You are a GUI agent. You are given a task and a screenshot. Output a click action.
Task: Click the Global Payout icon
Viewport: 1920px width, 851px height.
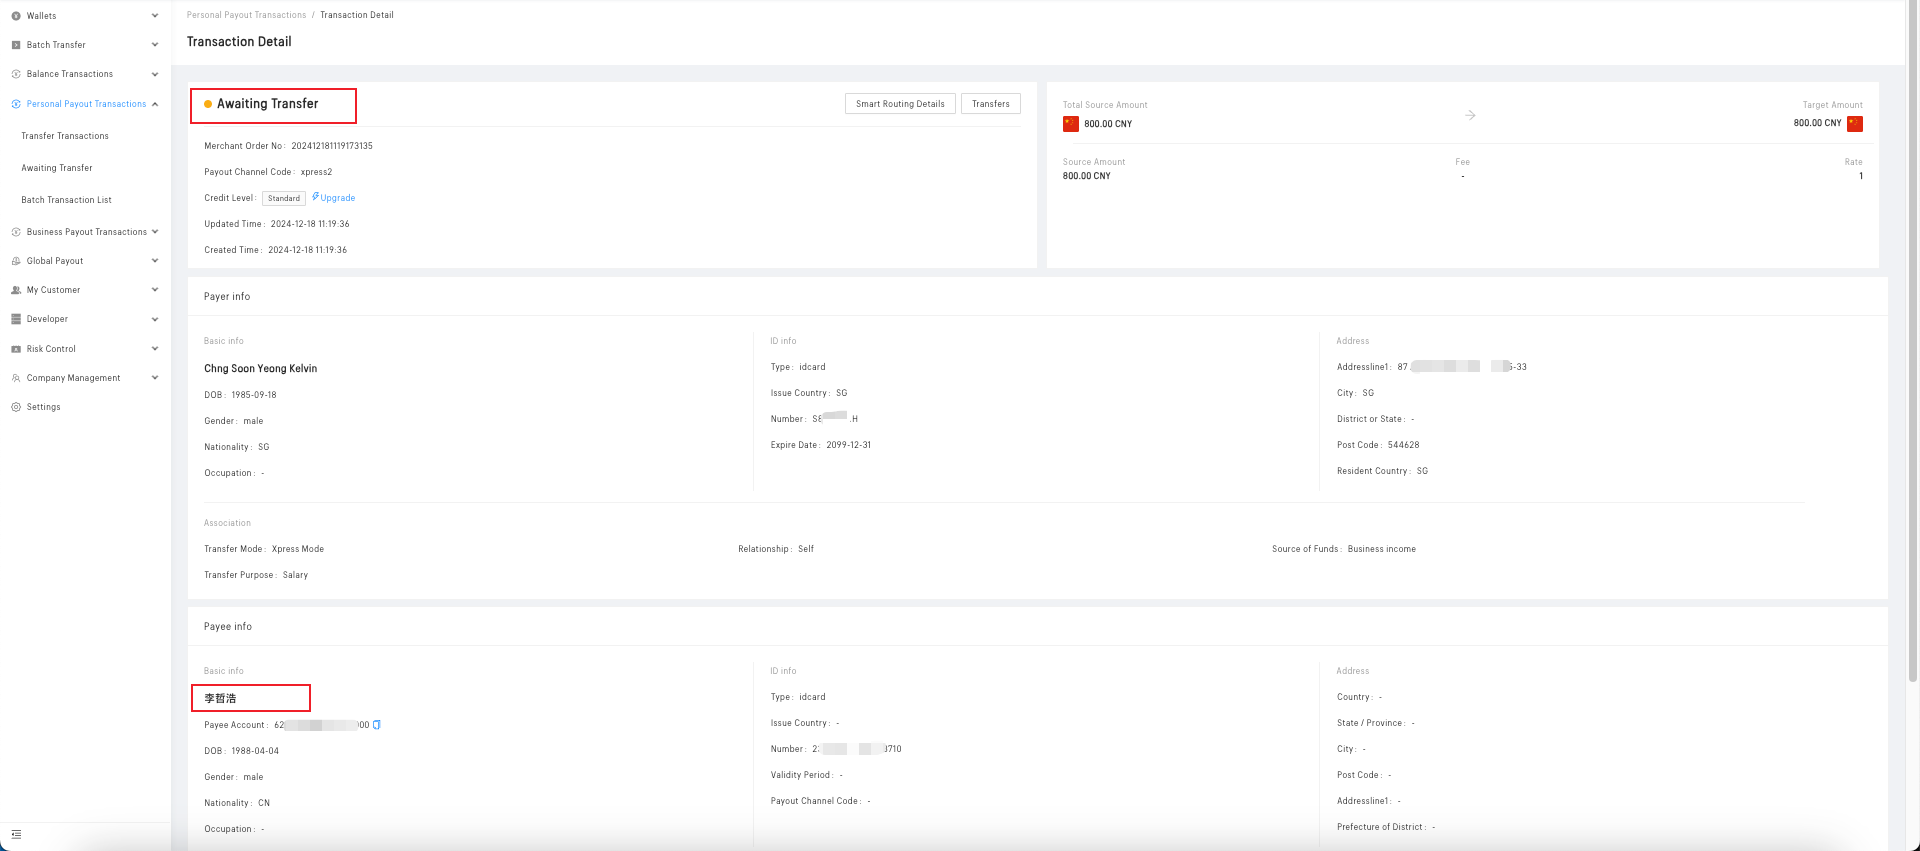tap(16, 261)
